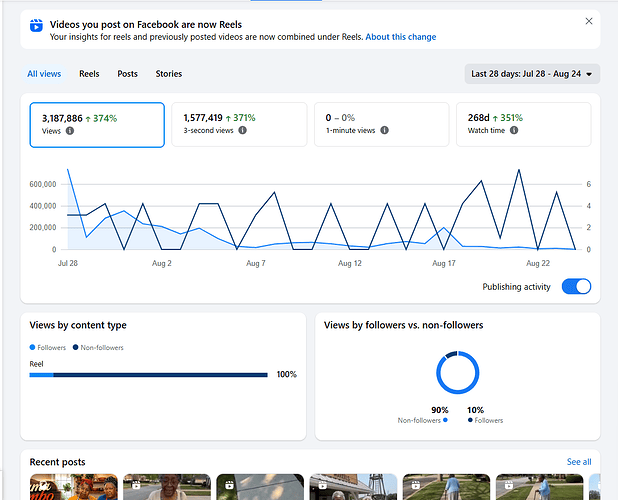618x500 pixels.
Task: Click the followers vs non-followers donut chart
Action: [x=458, y=372]
